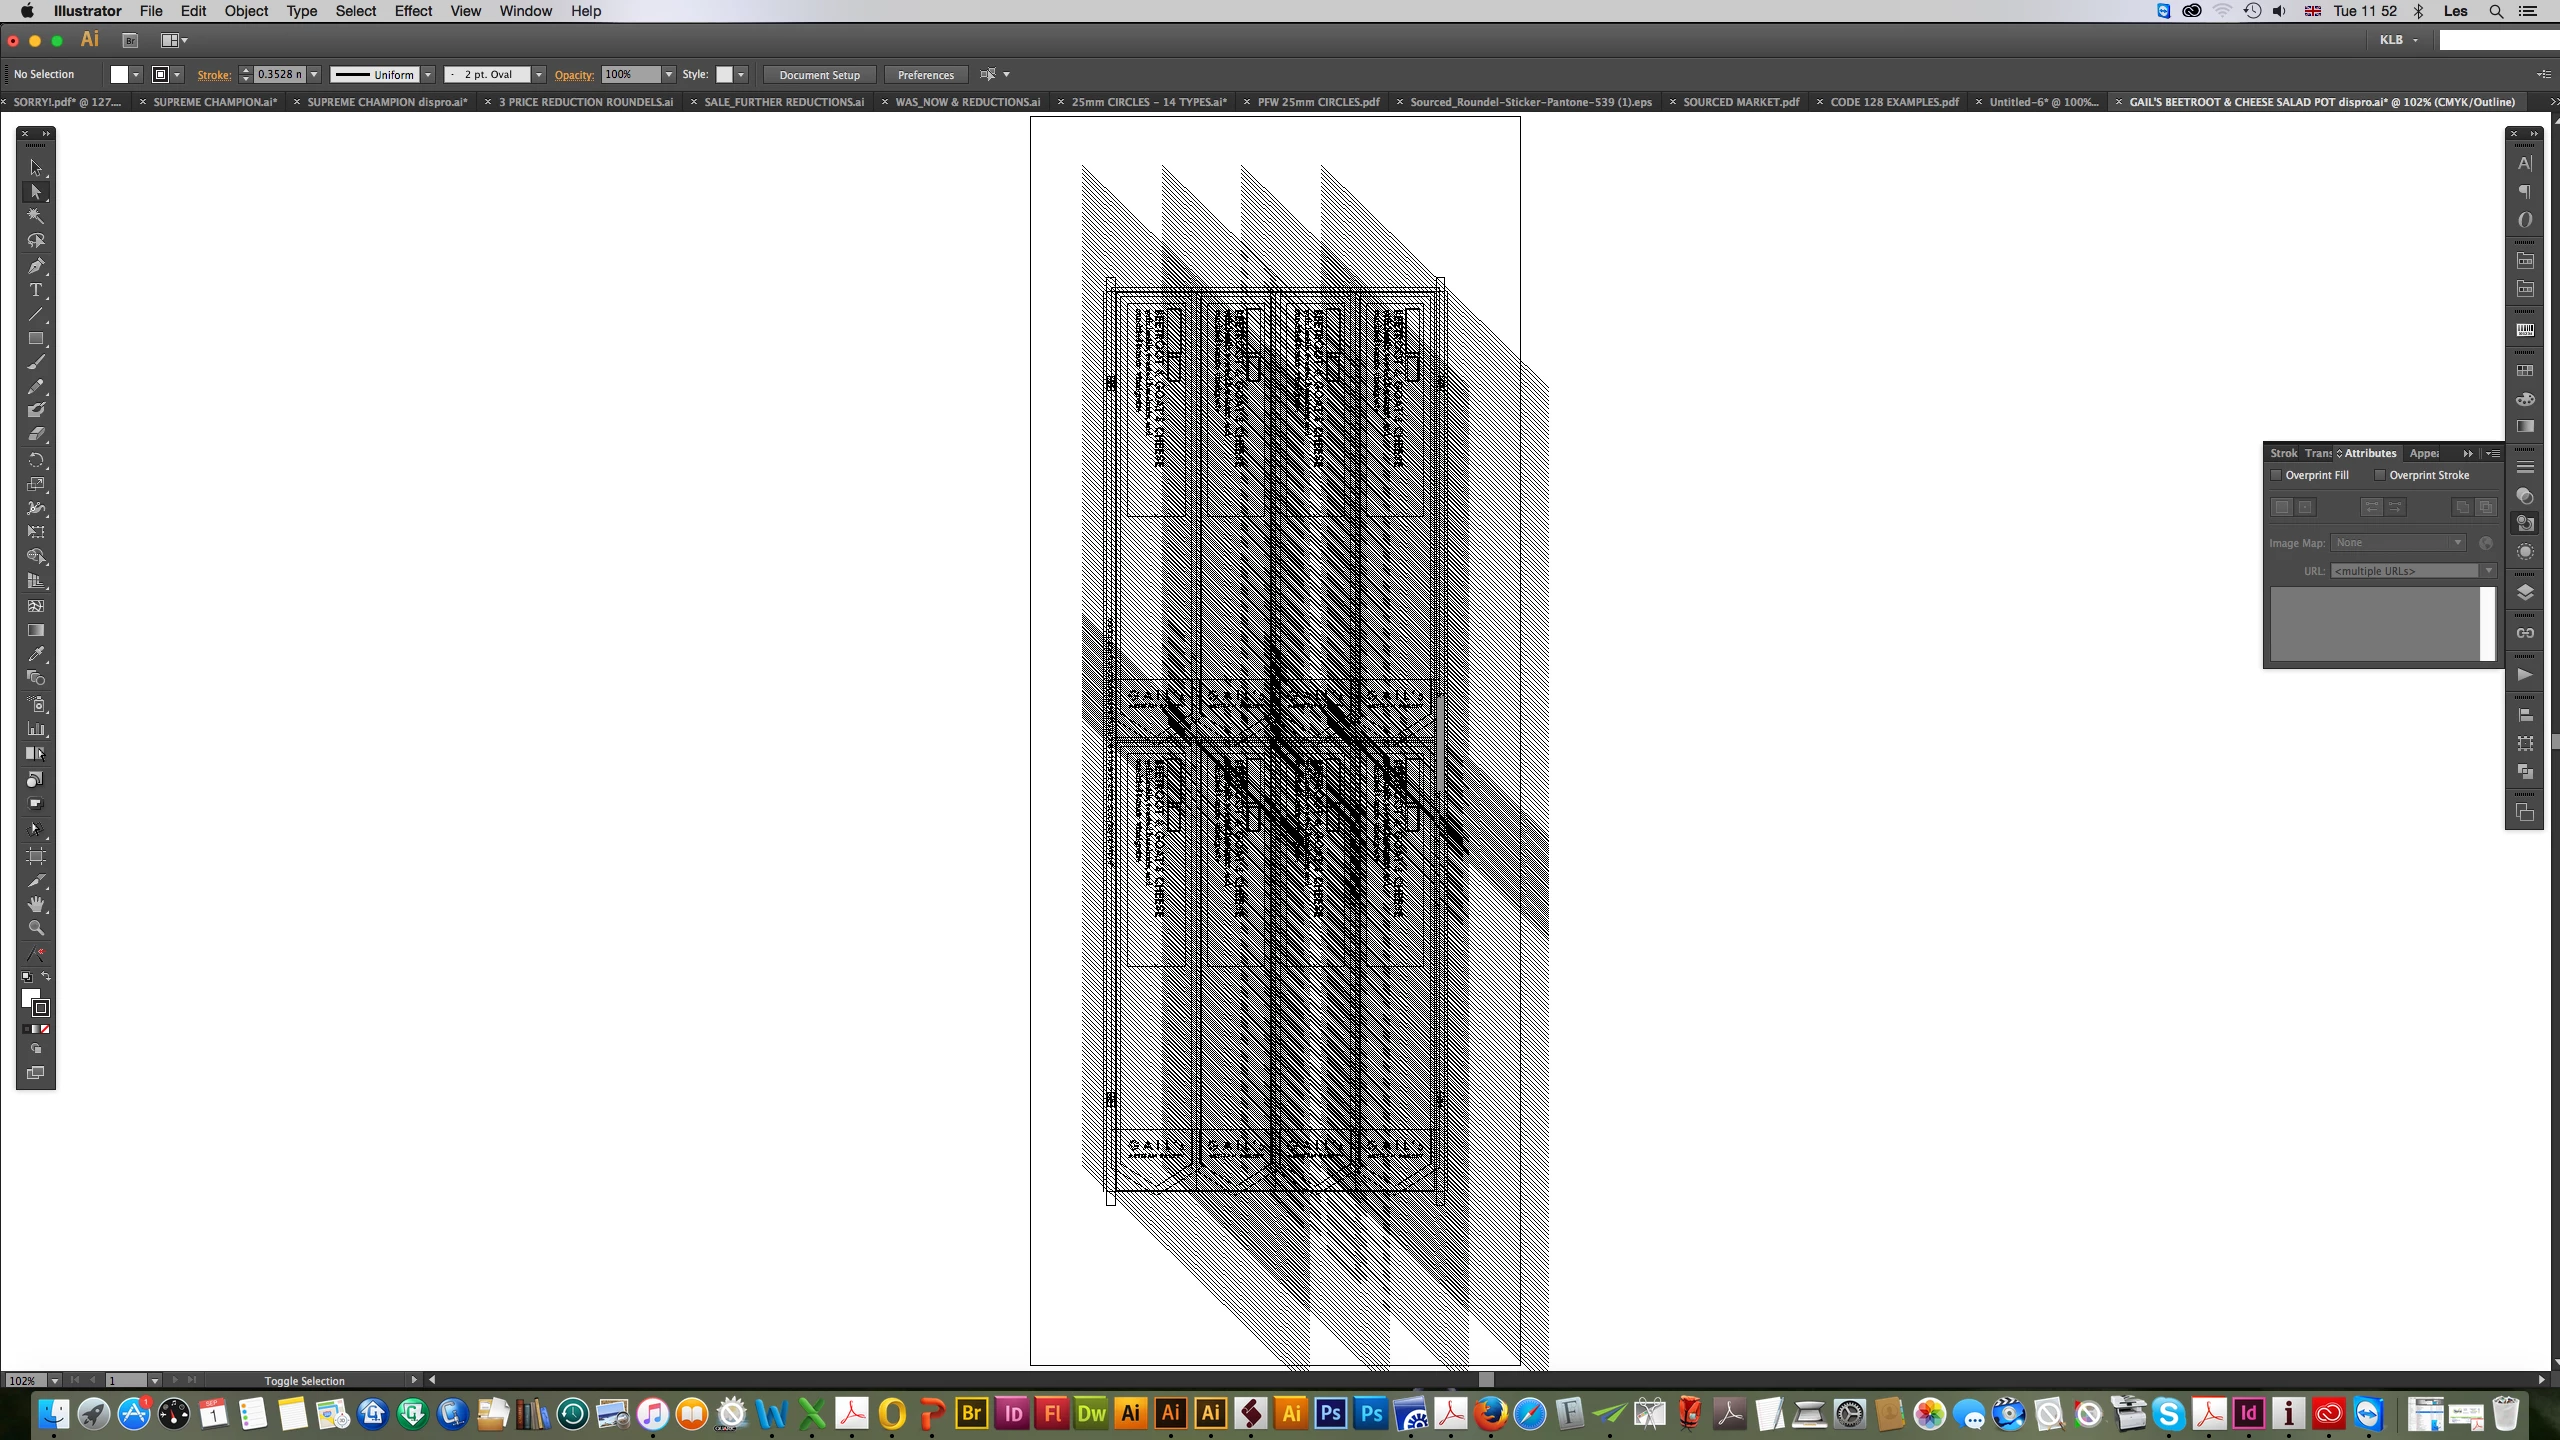Choose the Hand tool

click(36, 904)
